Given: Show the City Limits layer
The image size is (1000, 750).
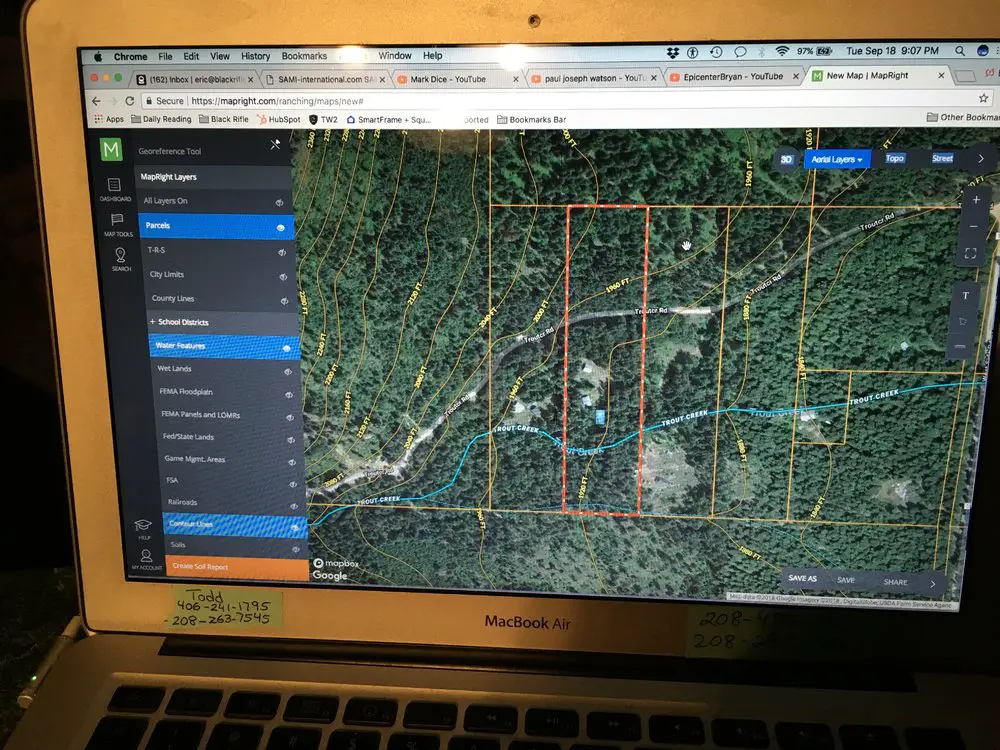Looking at the screenshot, I should coord(283,276).
